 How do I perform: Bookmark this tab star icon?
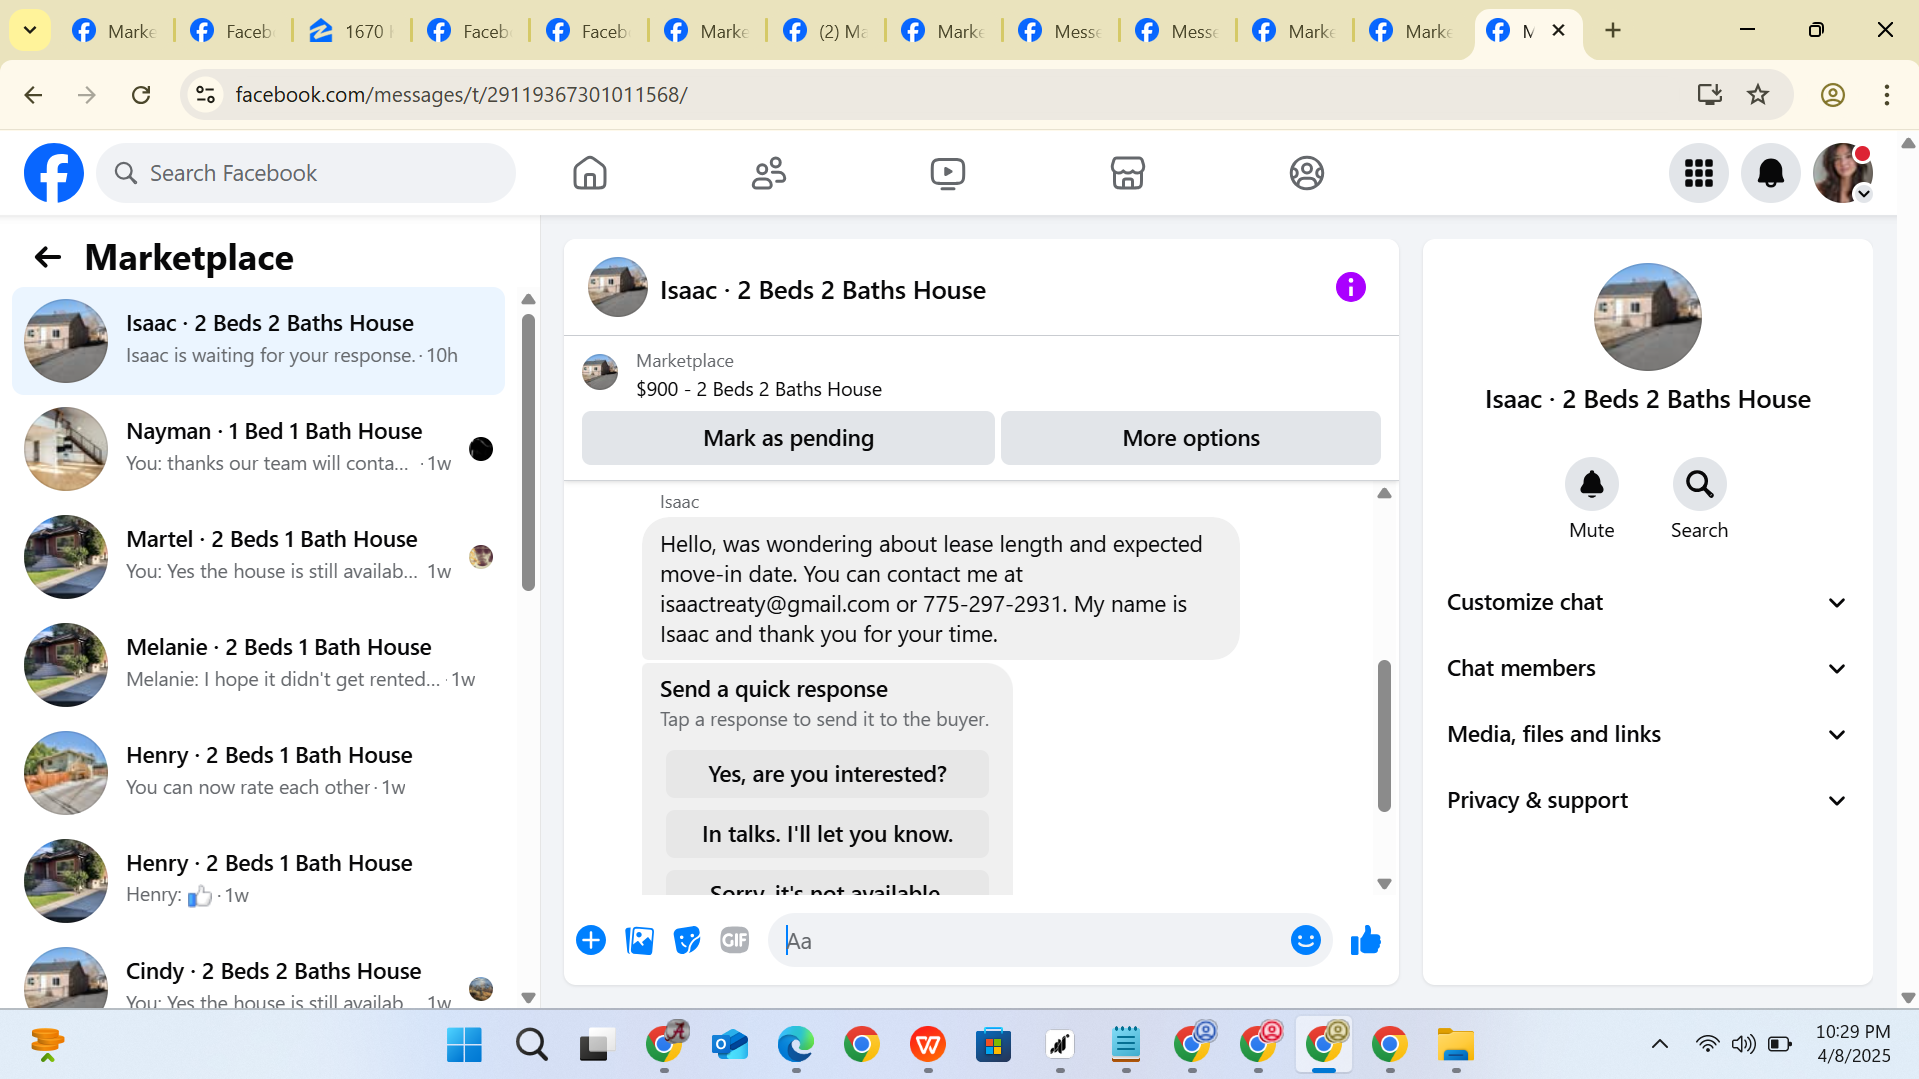click(1757, 95)
